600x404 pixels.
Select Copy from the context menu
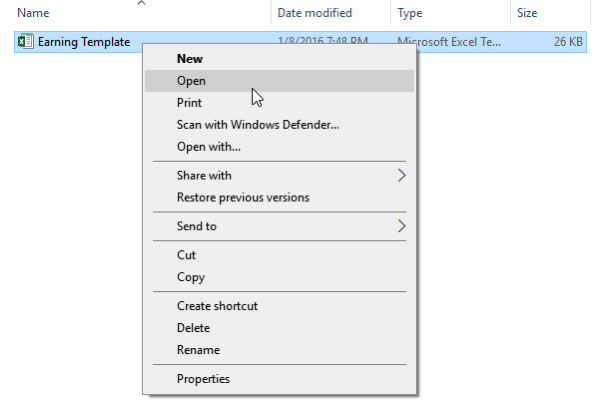pos(191,277)
